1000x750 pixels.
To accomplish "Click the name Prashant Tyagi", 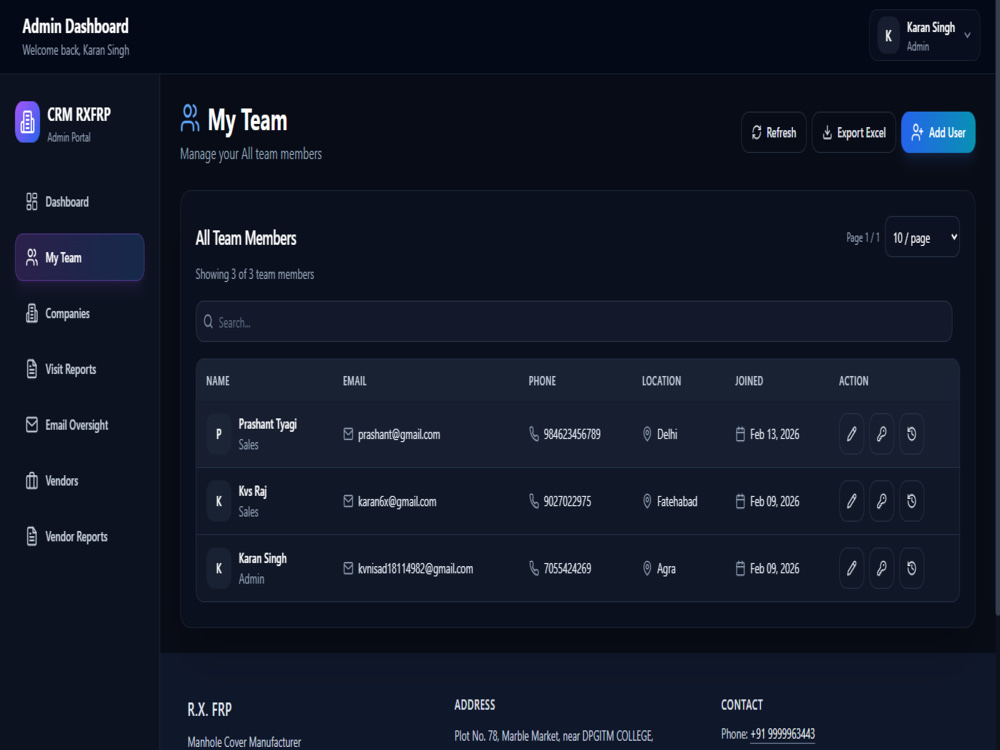I will (x=267, y=424).
